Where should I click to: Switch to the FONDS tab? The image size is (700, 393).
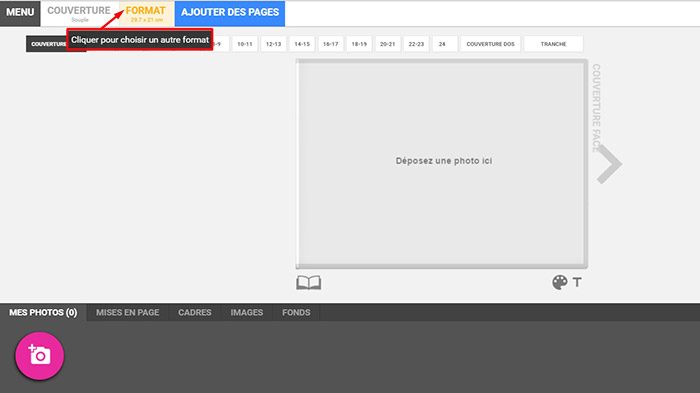coord(296,313)
